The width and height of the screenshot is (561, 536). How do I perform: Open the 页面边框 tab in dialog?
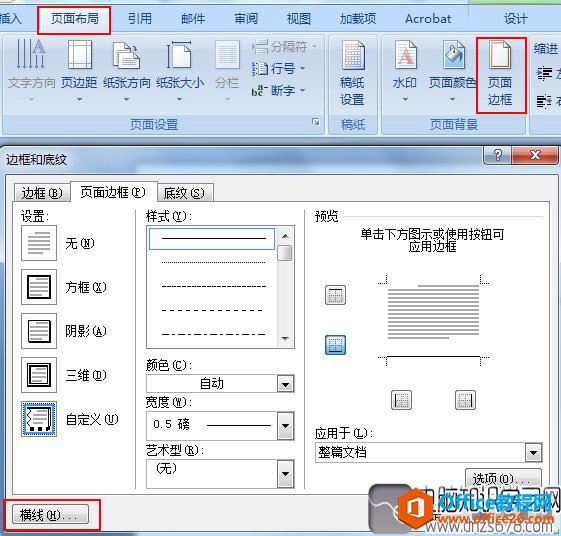[x=113, y=192]
